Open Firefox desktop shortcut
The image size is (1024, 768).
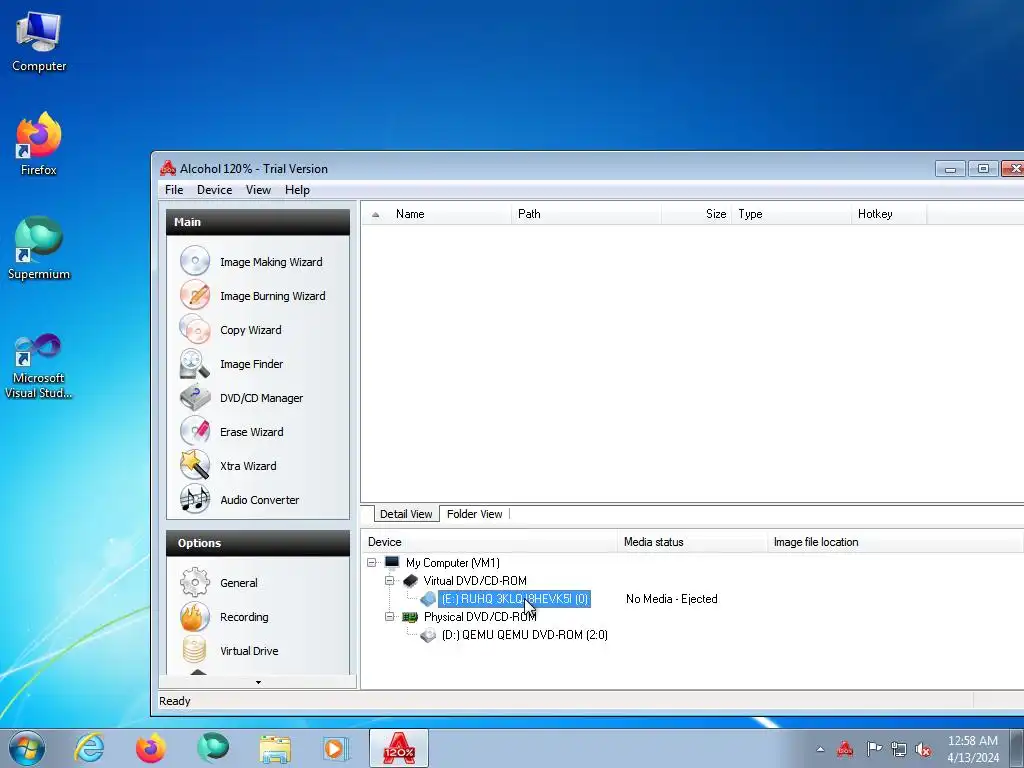39,144
